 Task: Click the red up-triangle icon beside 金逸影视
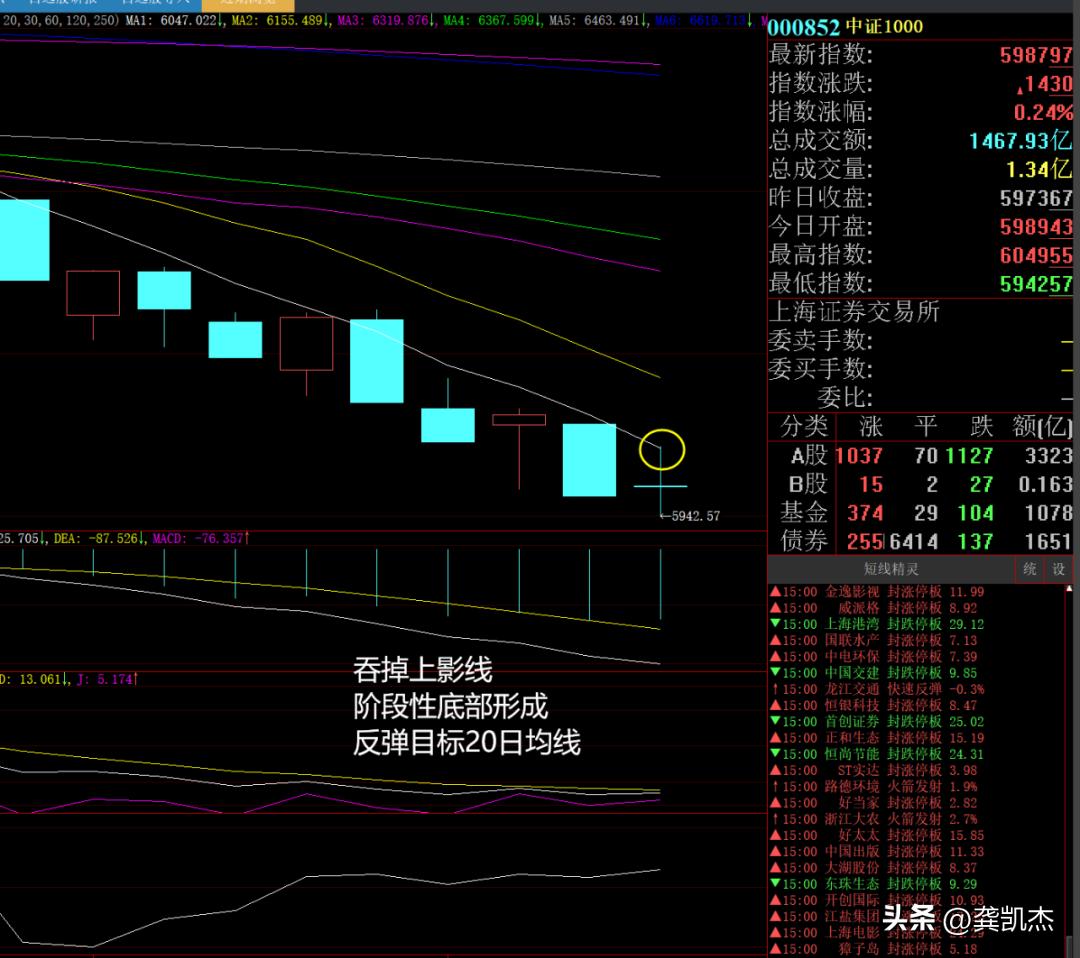coord(775,592)
